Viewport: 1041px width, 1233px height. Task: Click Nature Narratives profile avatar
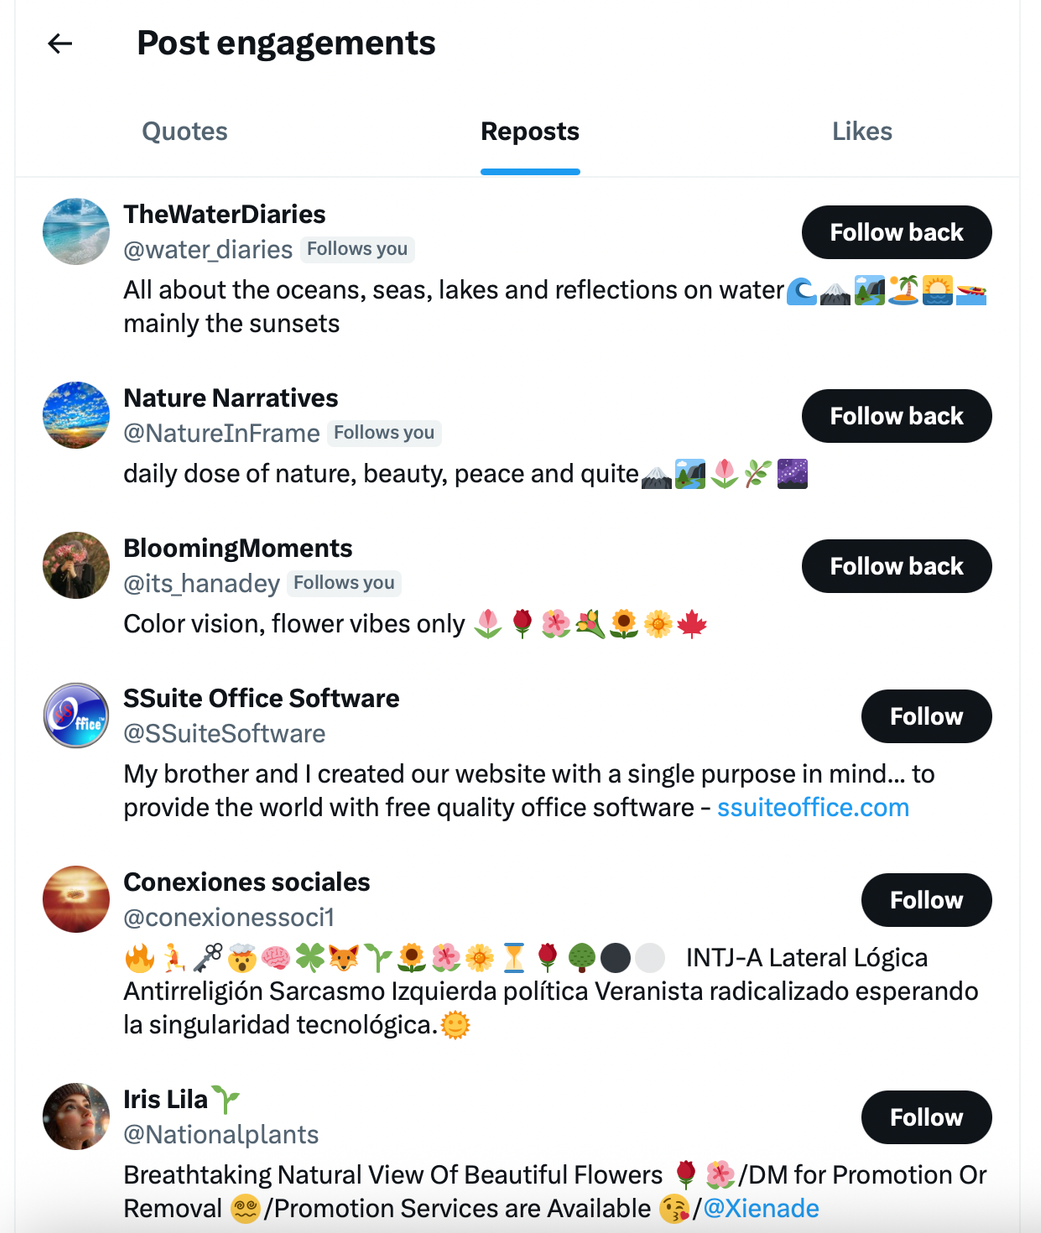pos(75,415)
